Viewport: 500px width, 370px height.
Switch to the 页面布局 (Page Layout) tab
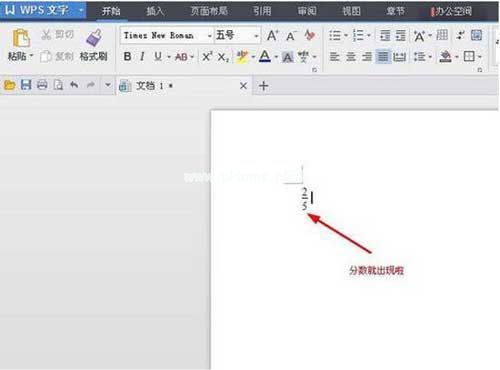click(x=209, y=11)
